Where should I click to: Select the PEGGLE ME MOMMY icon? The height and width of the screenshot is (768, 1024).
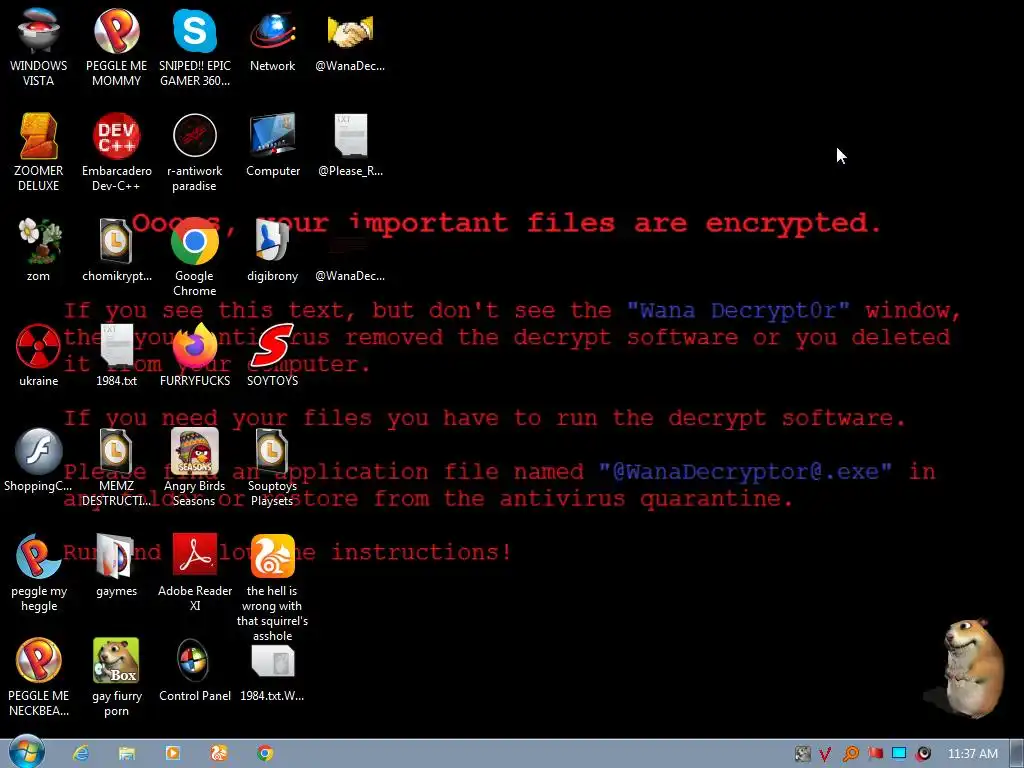[116, 47]
